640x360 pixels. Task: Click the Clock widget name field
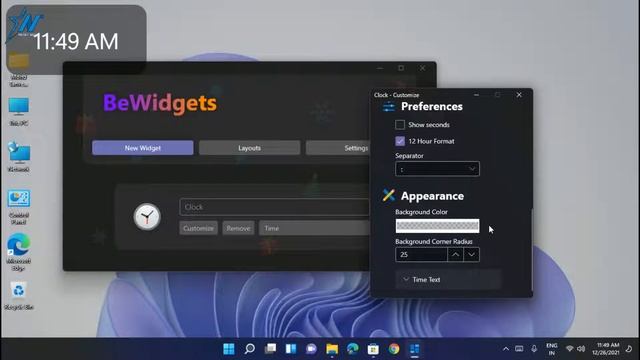pos(274,207)
